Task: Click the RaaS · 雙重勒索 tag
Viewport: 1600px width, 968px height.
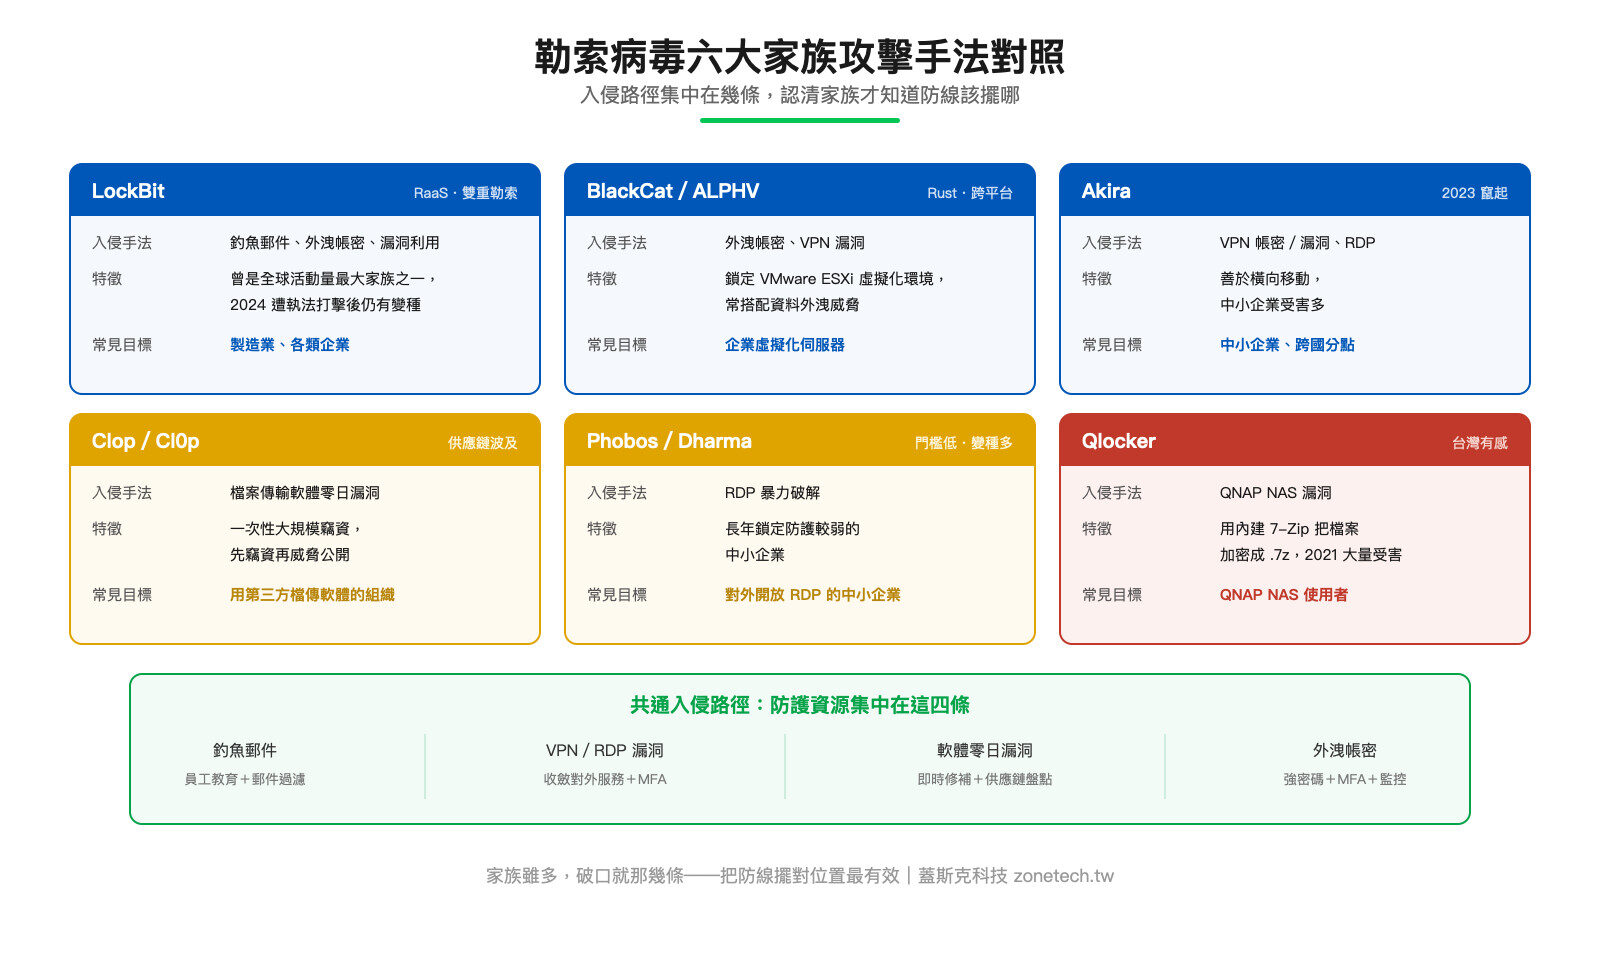Action: [465, 193]
